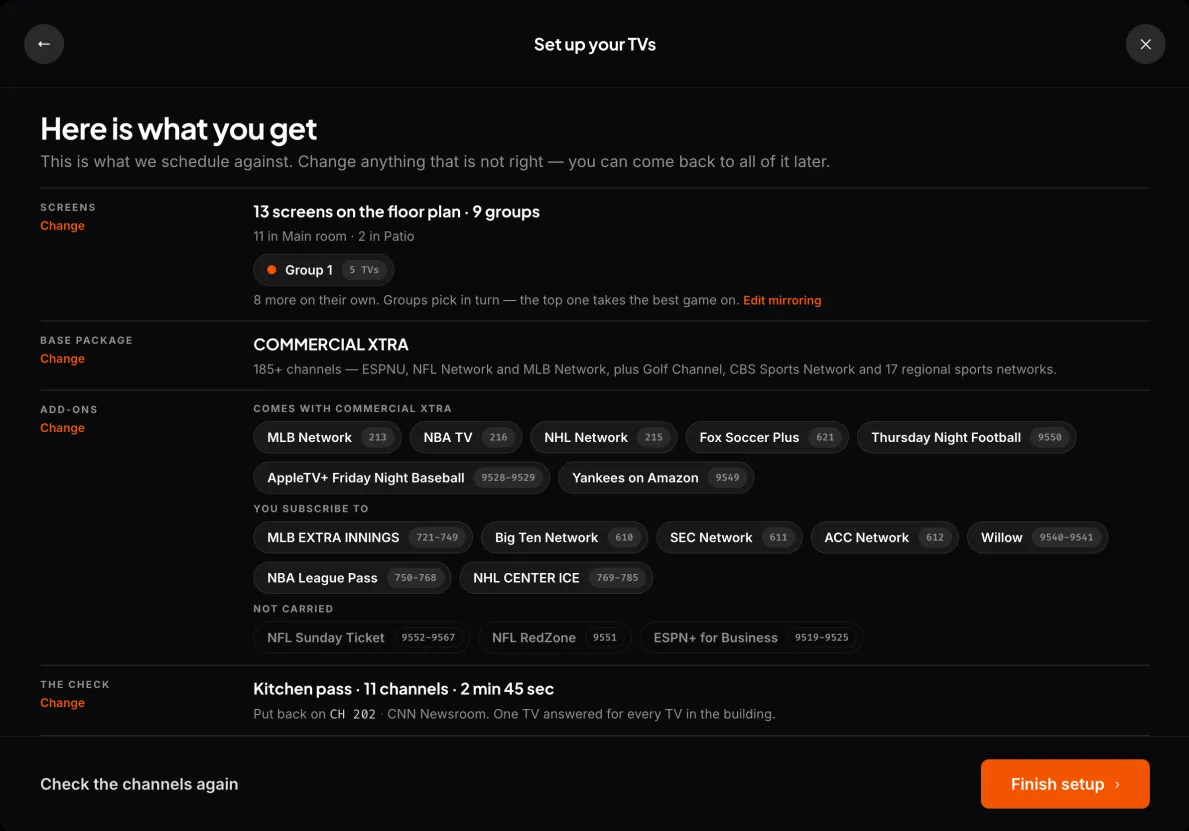This screenshot has width=1189, height=831.
Task: Click the chevron on Finish setup
Action: (x=1117, y=785)
